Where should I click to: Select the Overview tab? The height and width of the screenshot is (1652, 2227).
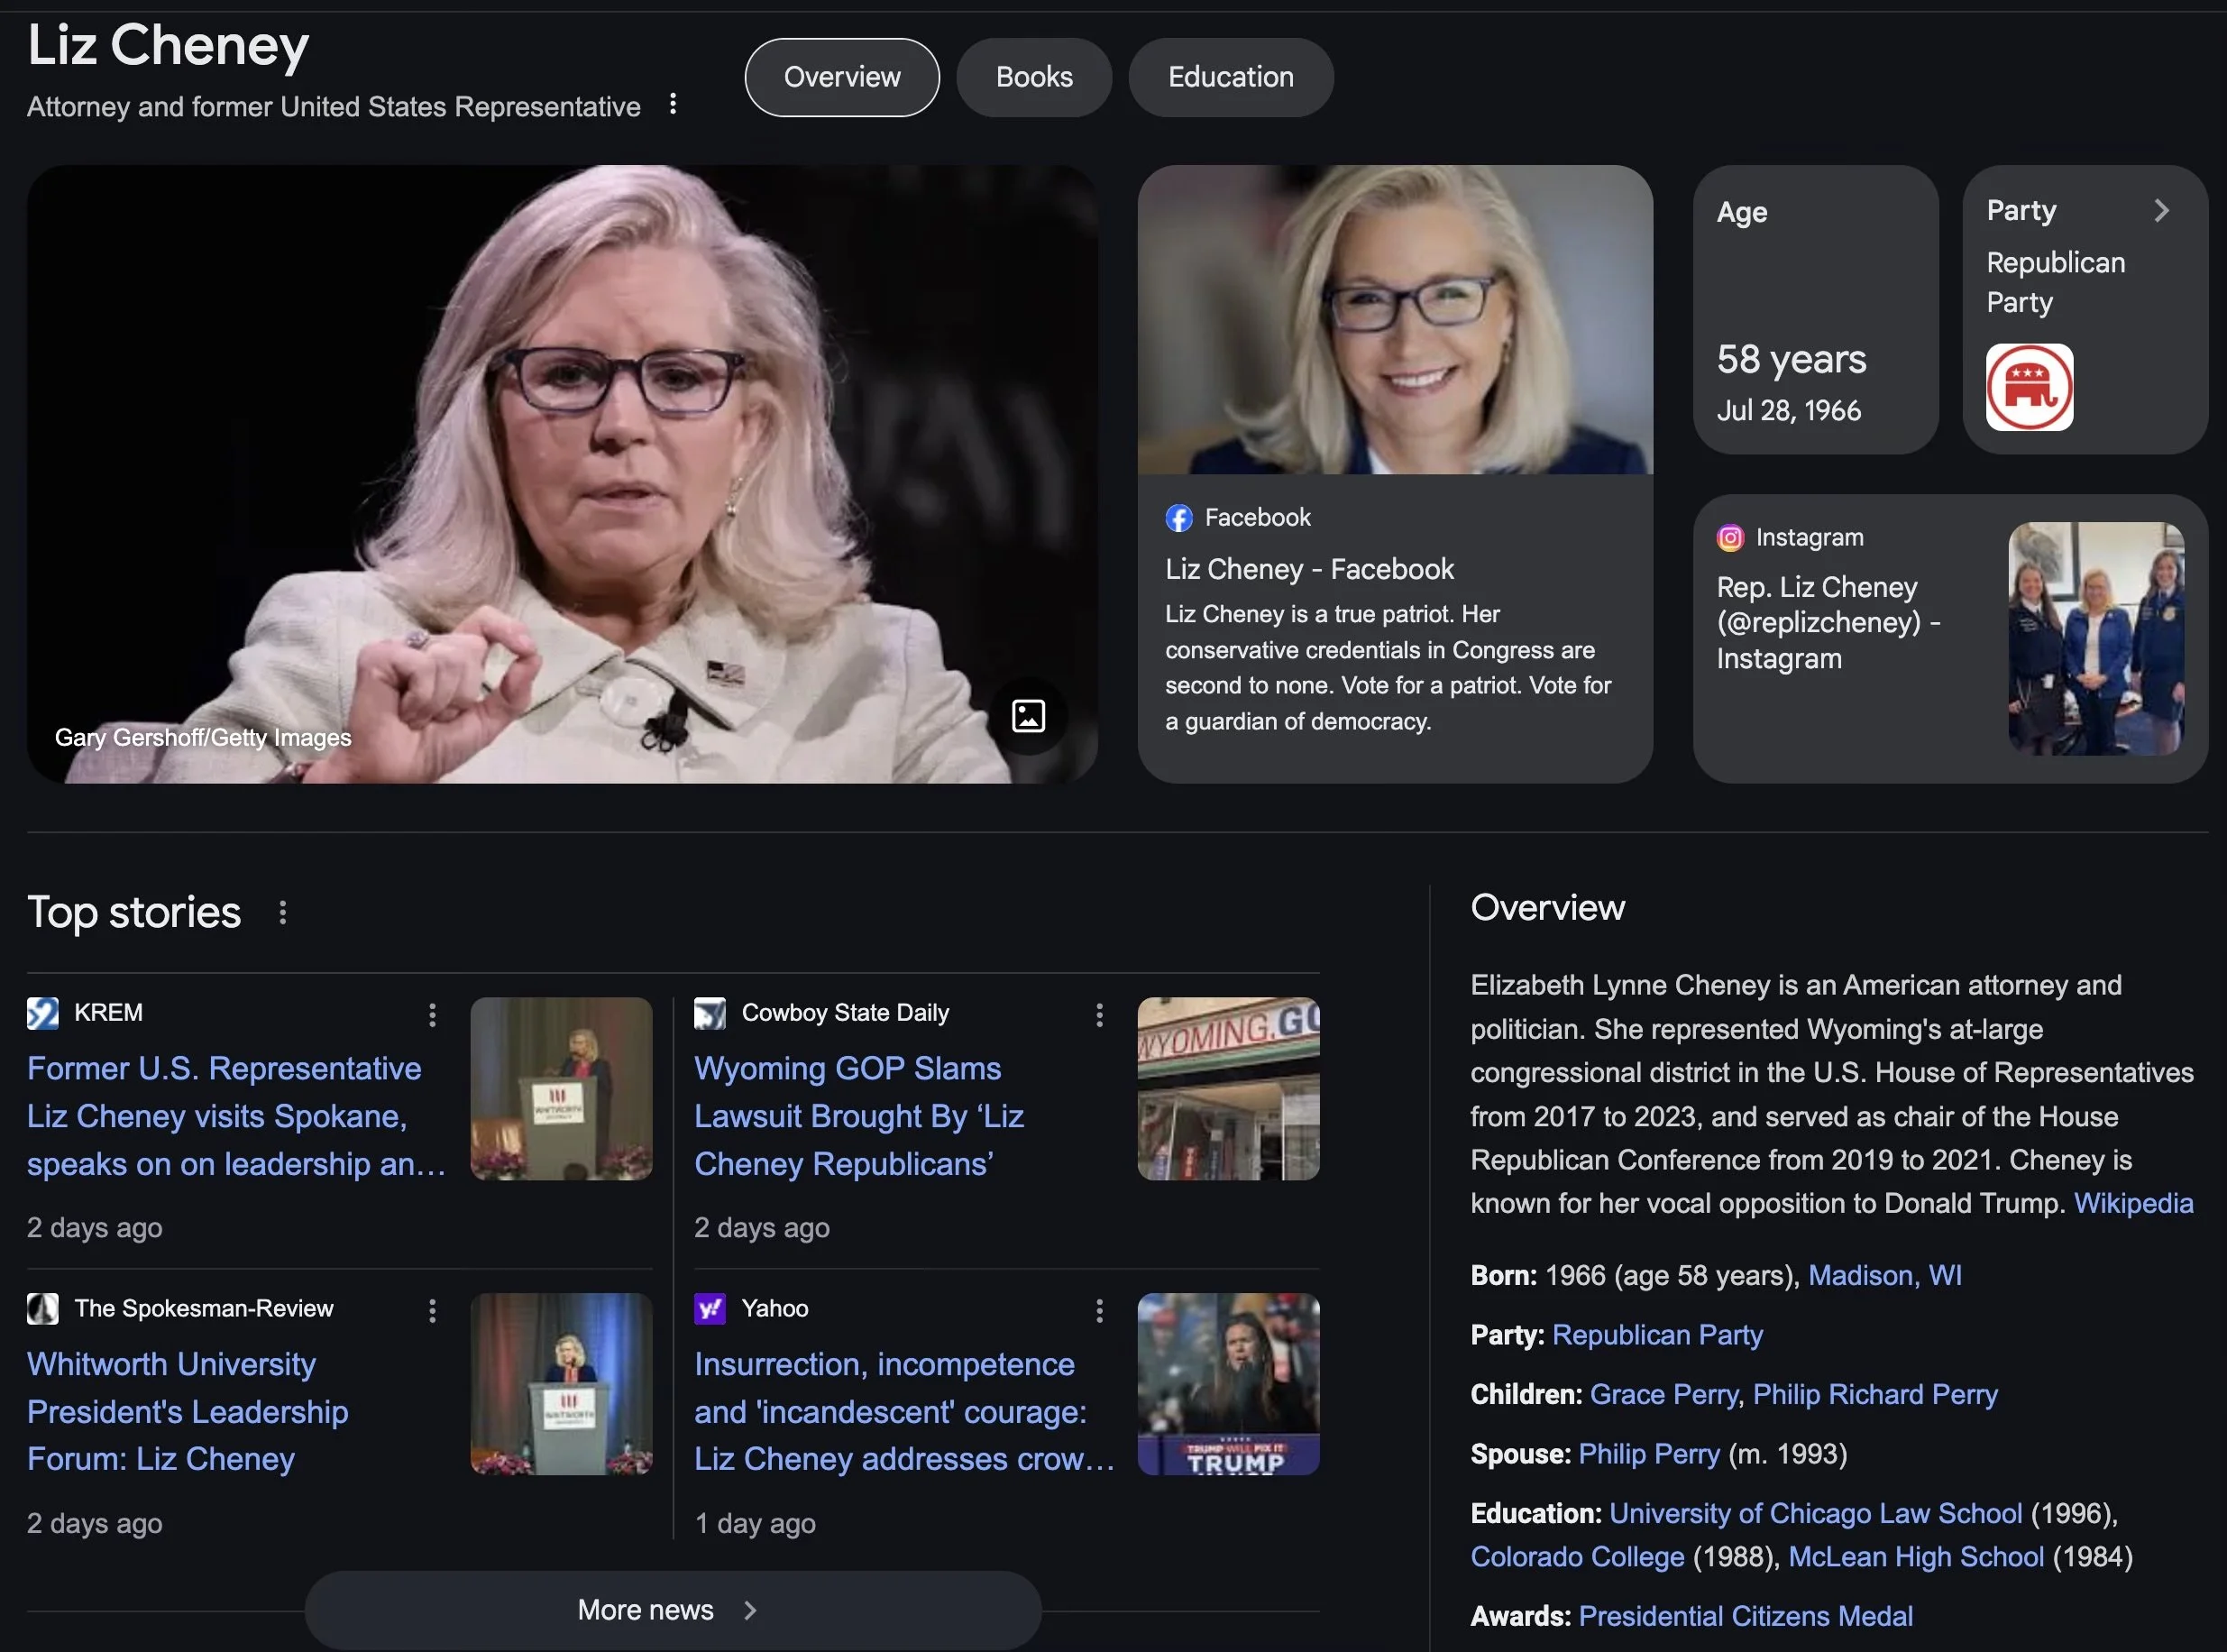(841, 77)
